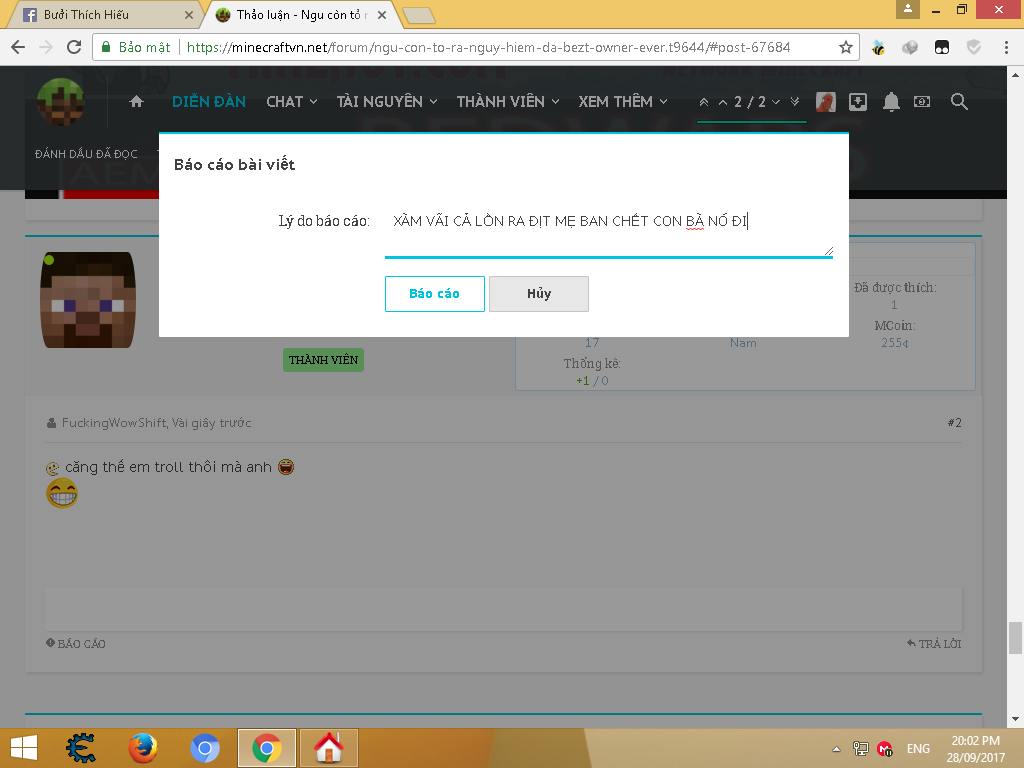Open the money/MCoin icon in navbar
Viewport: 1024px width, 768px height.
(x=921, y=101)
